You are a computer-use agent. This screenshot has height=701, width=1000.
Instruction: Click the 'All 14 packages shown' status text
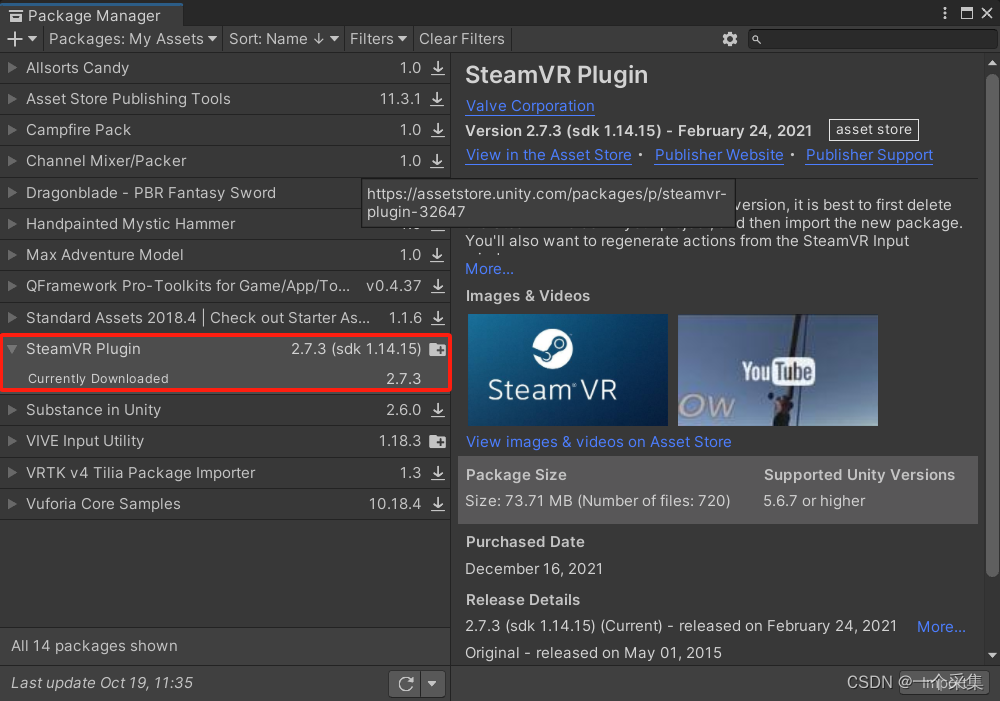94,646
